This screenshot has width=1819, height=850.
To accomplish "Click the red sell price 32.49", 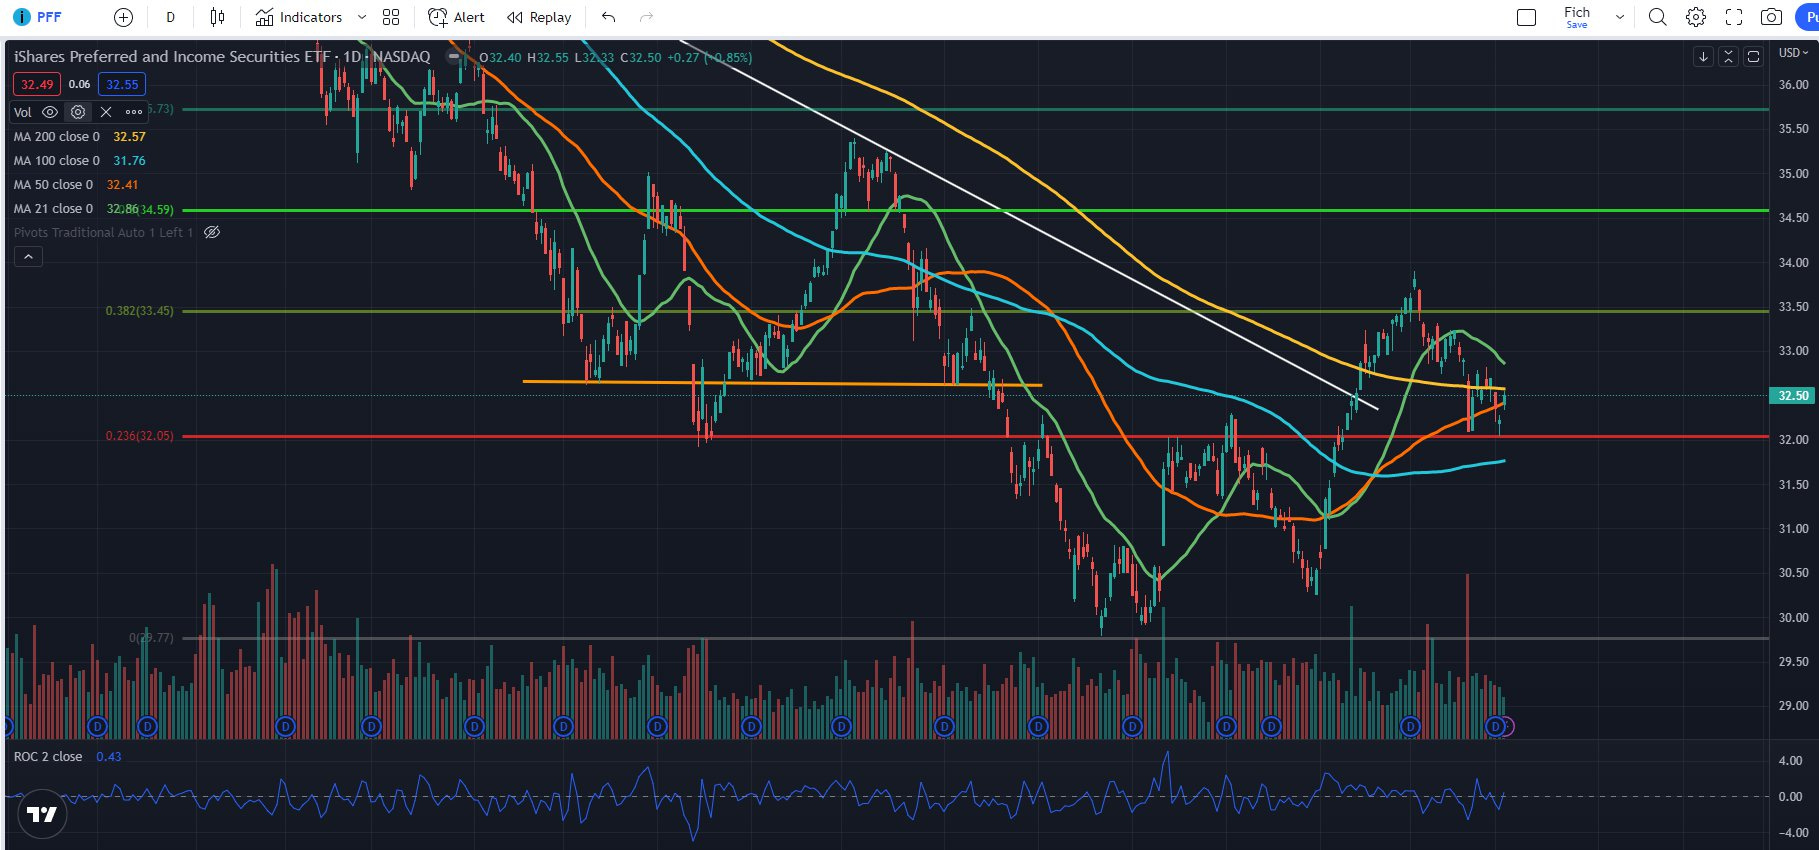I will (37, 84).
